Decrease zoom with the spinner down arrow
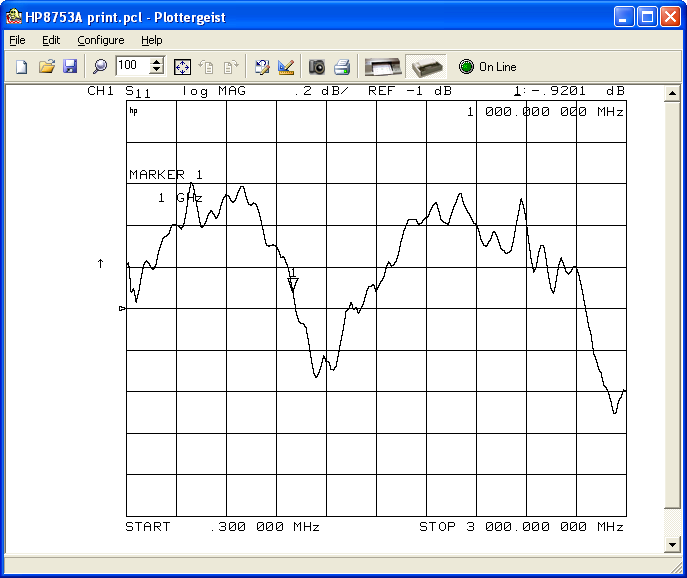This screenshot has width=687, height=578. [x=157, y=71]
